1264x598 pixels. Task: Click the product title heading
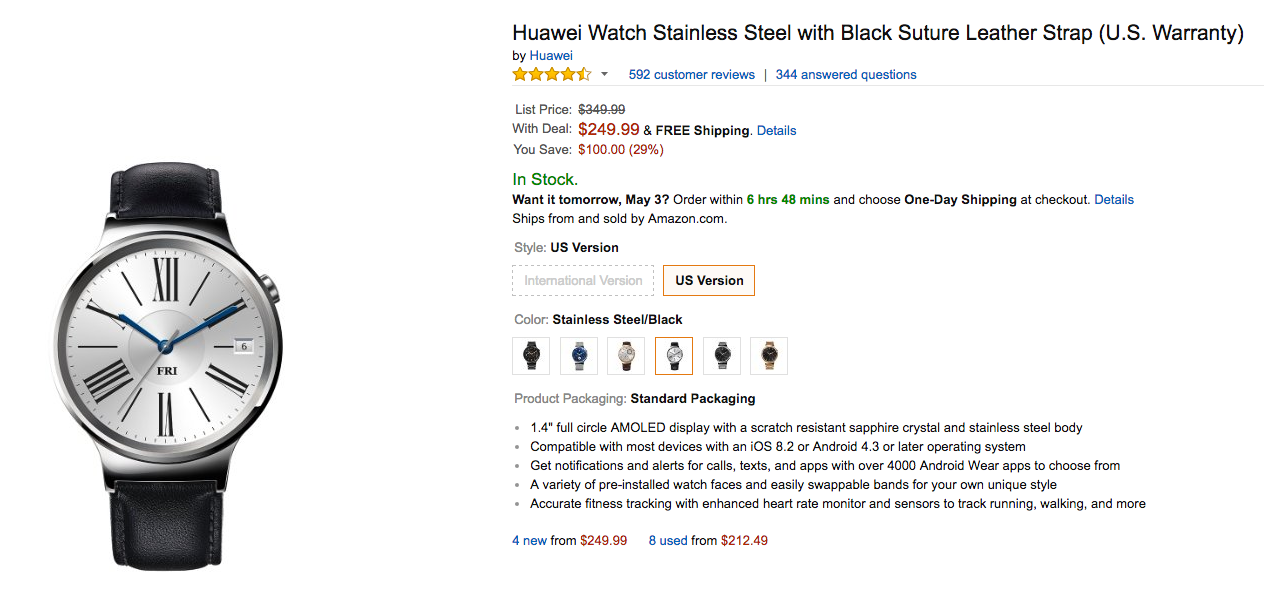coord(877,33)
